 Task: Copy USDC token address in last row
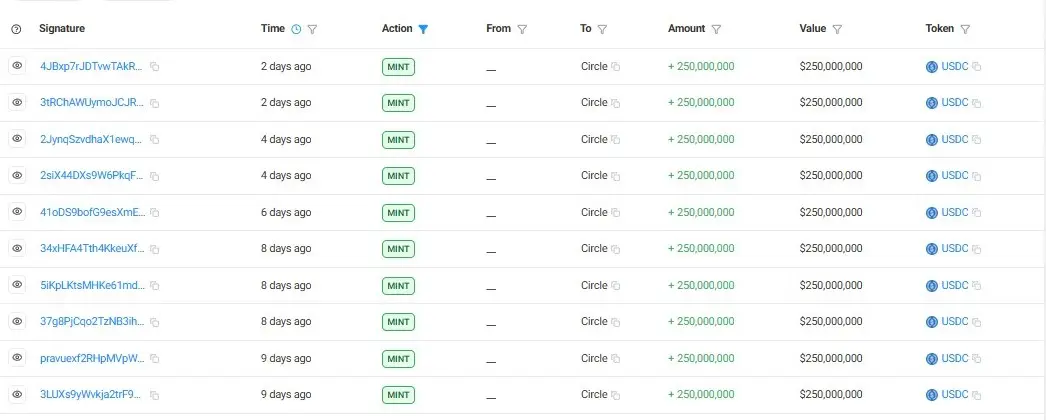click(x=976, y=394)
